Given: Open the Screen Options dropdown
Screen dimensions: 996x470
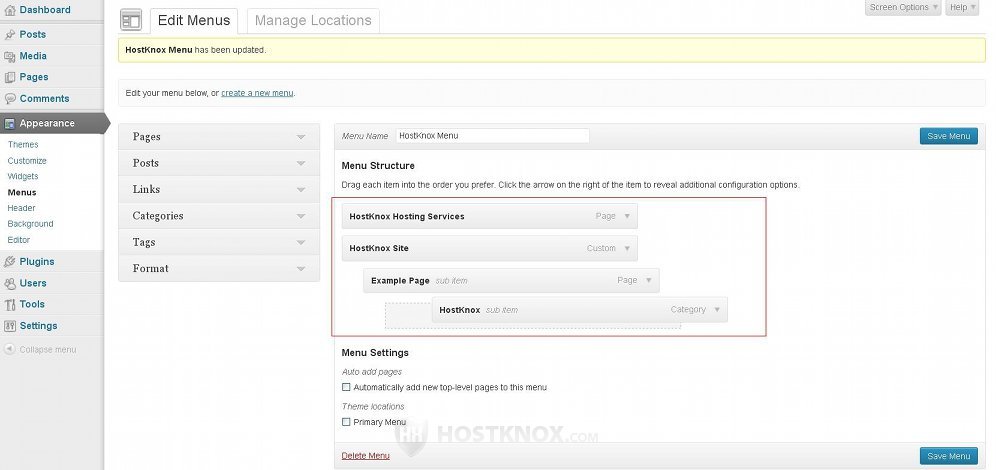Looking at the screenshot, I should tap(903, 8).
